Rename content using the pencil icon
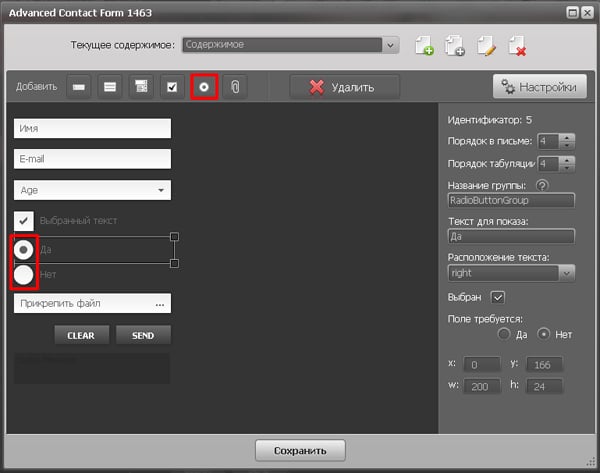Image resolution: width=600 pixels, height=473 pixels. pos(486,45)
